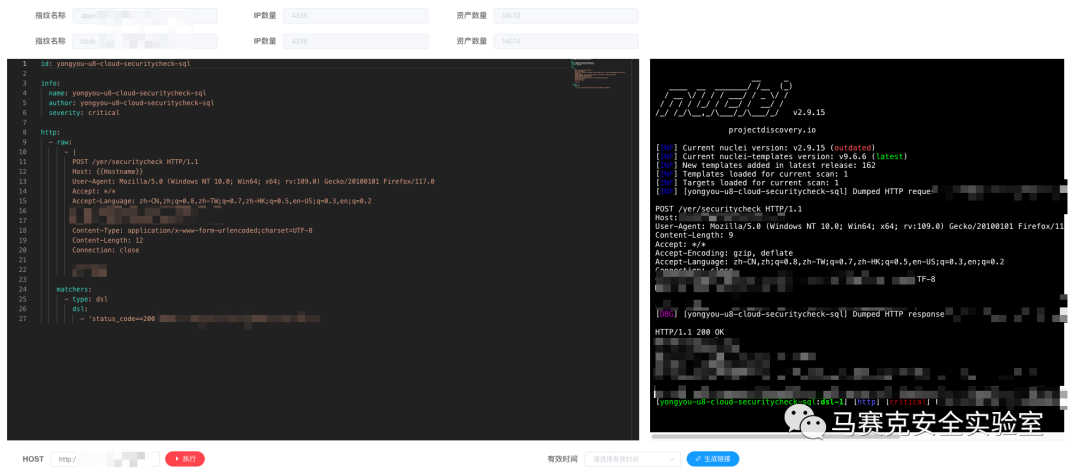Click the Accept-Language line in the terminal
This screenshot has width=1080, height=472.
(x=829, y=262)
